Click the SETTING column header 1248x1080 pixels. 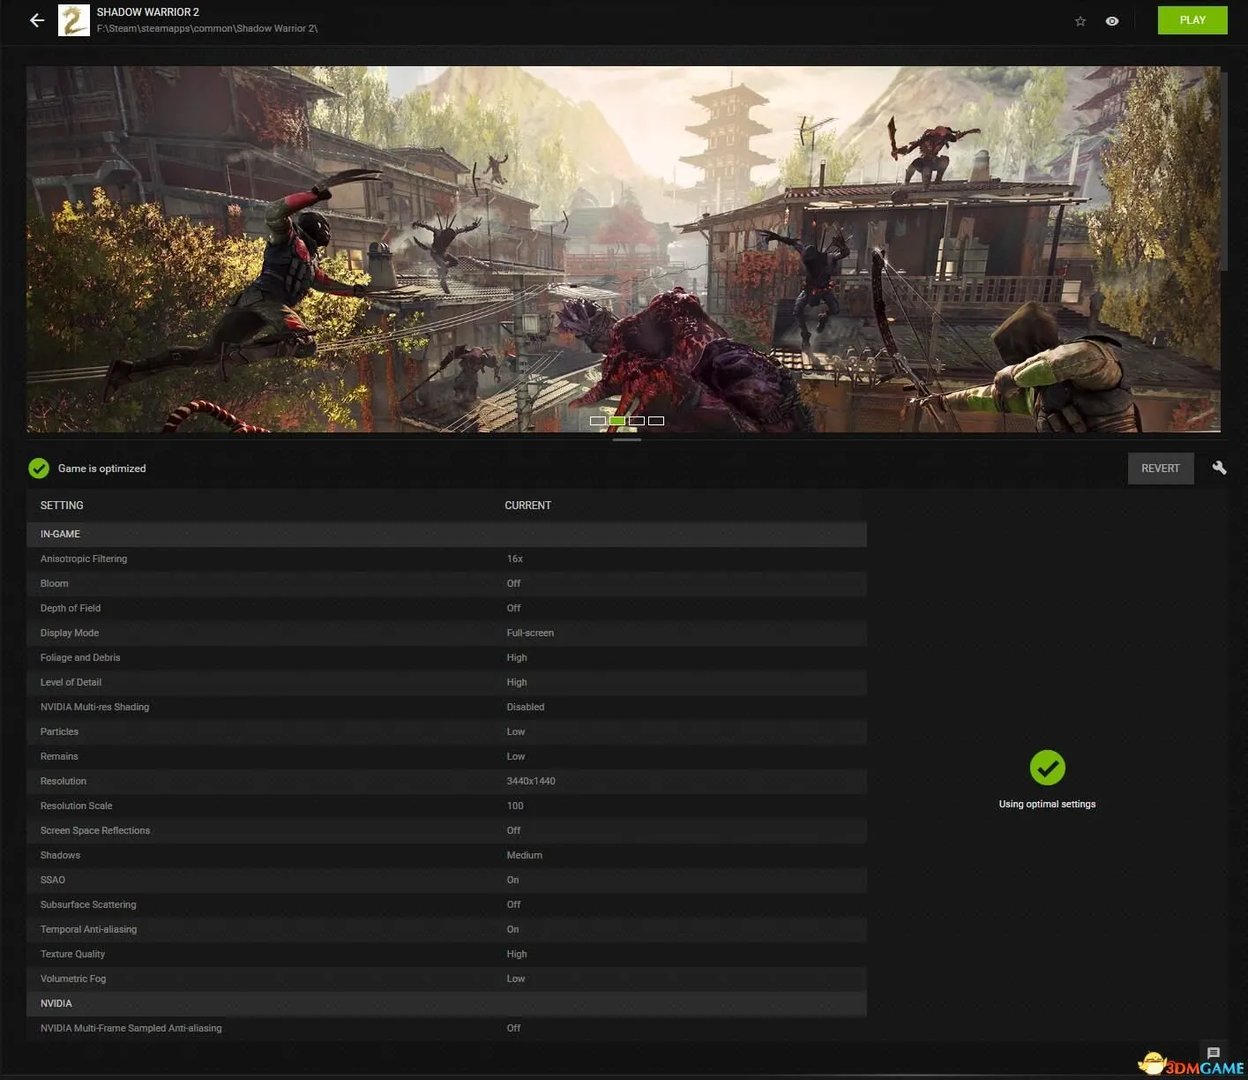[62, 505]
